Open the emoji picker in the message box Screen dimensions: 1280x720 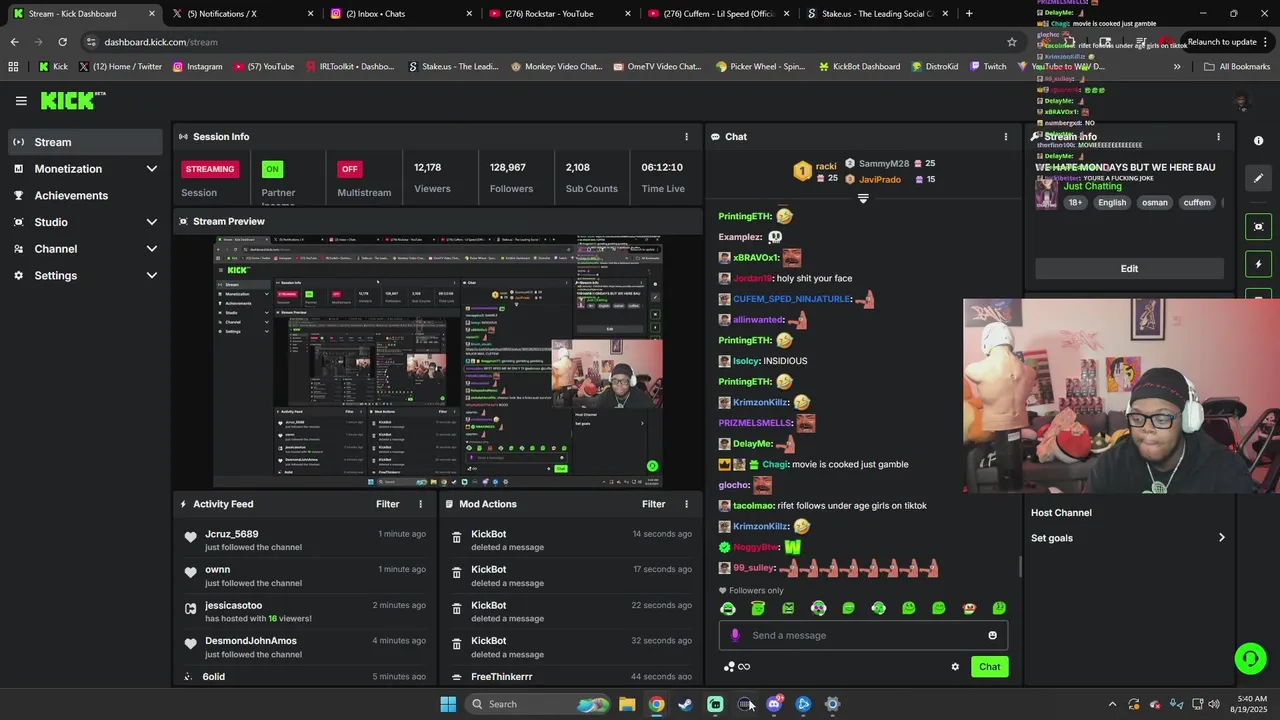click(992, 635)
